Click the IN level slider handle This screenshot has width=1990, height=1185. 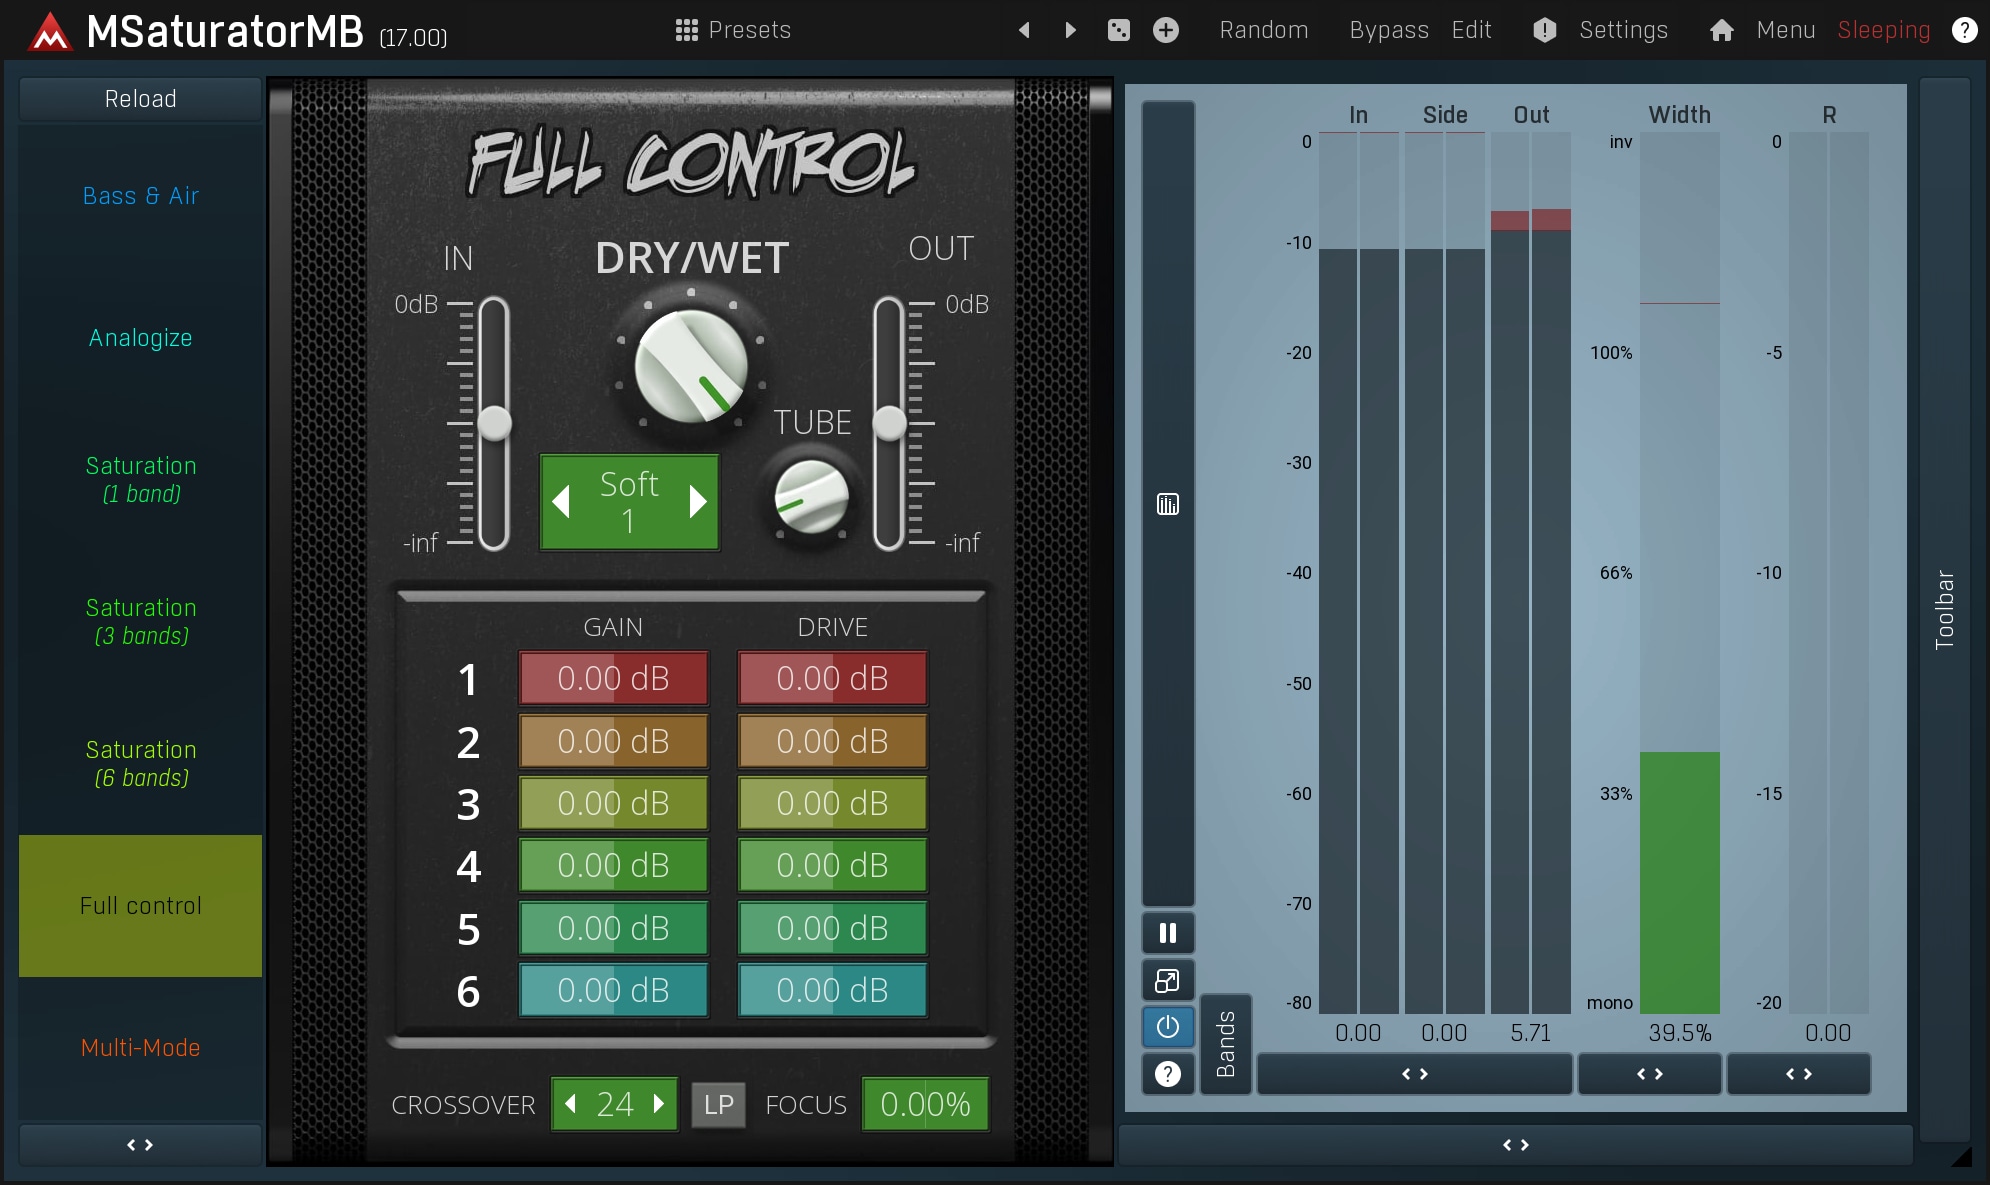point(494,423)
